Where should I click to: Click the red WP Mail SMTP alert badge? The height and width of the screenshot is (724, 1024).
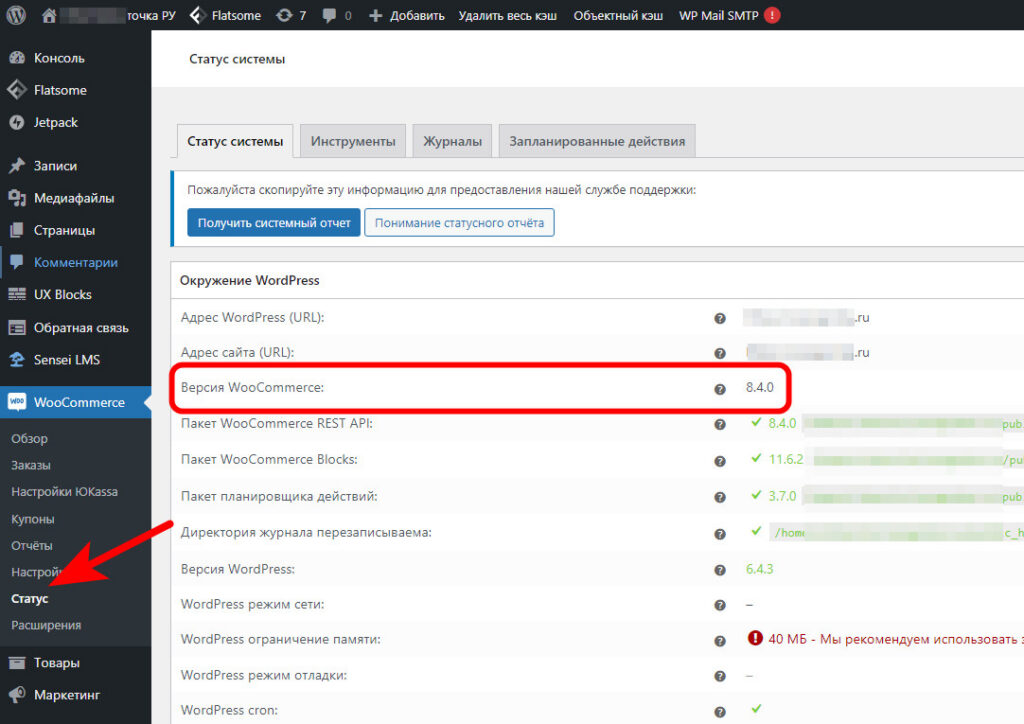click(772, 15)
